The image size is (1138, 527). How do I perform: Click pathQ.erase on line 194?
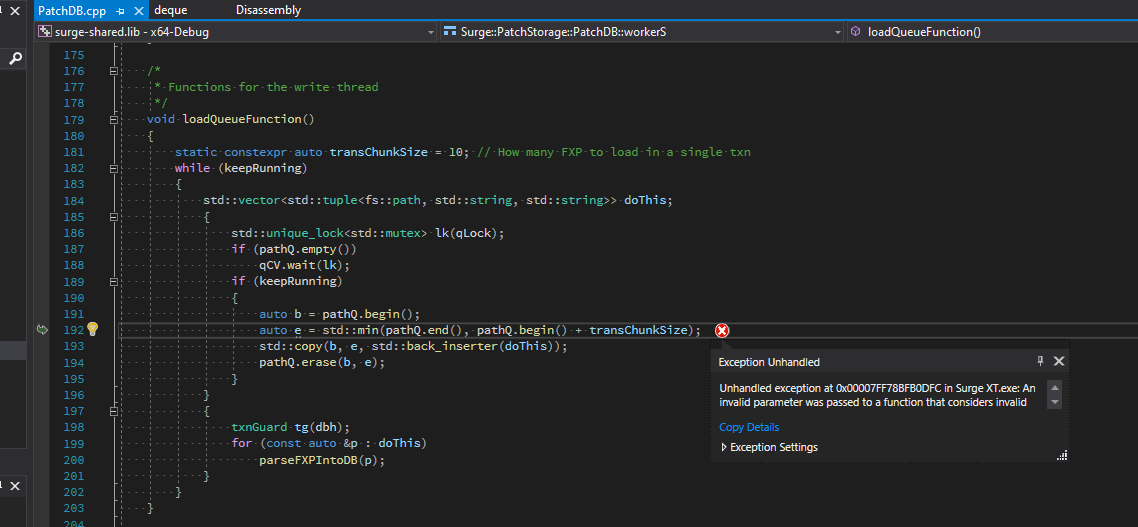tap(298, 362)
